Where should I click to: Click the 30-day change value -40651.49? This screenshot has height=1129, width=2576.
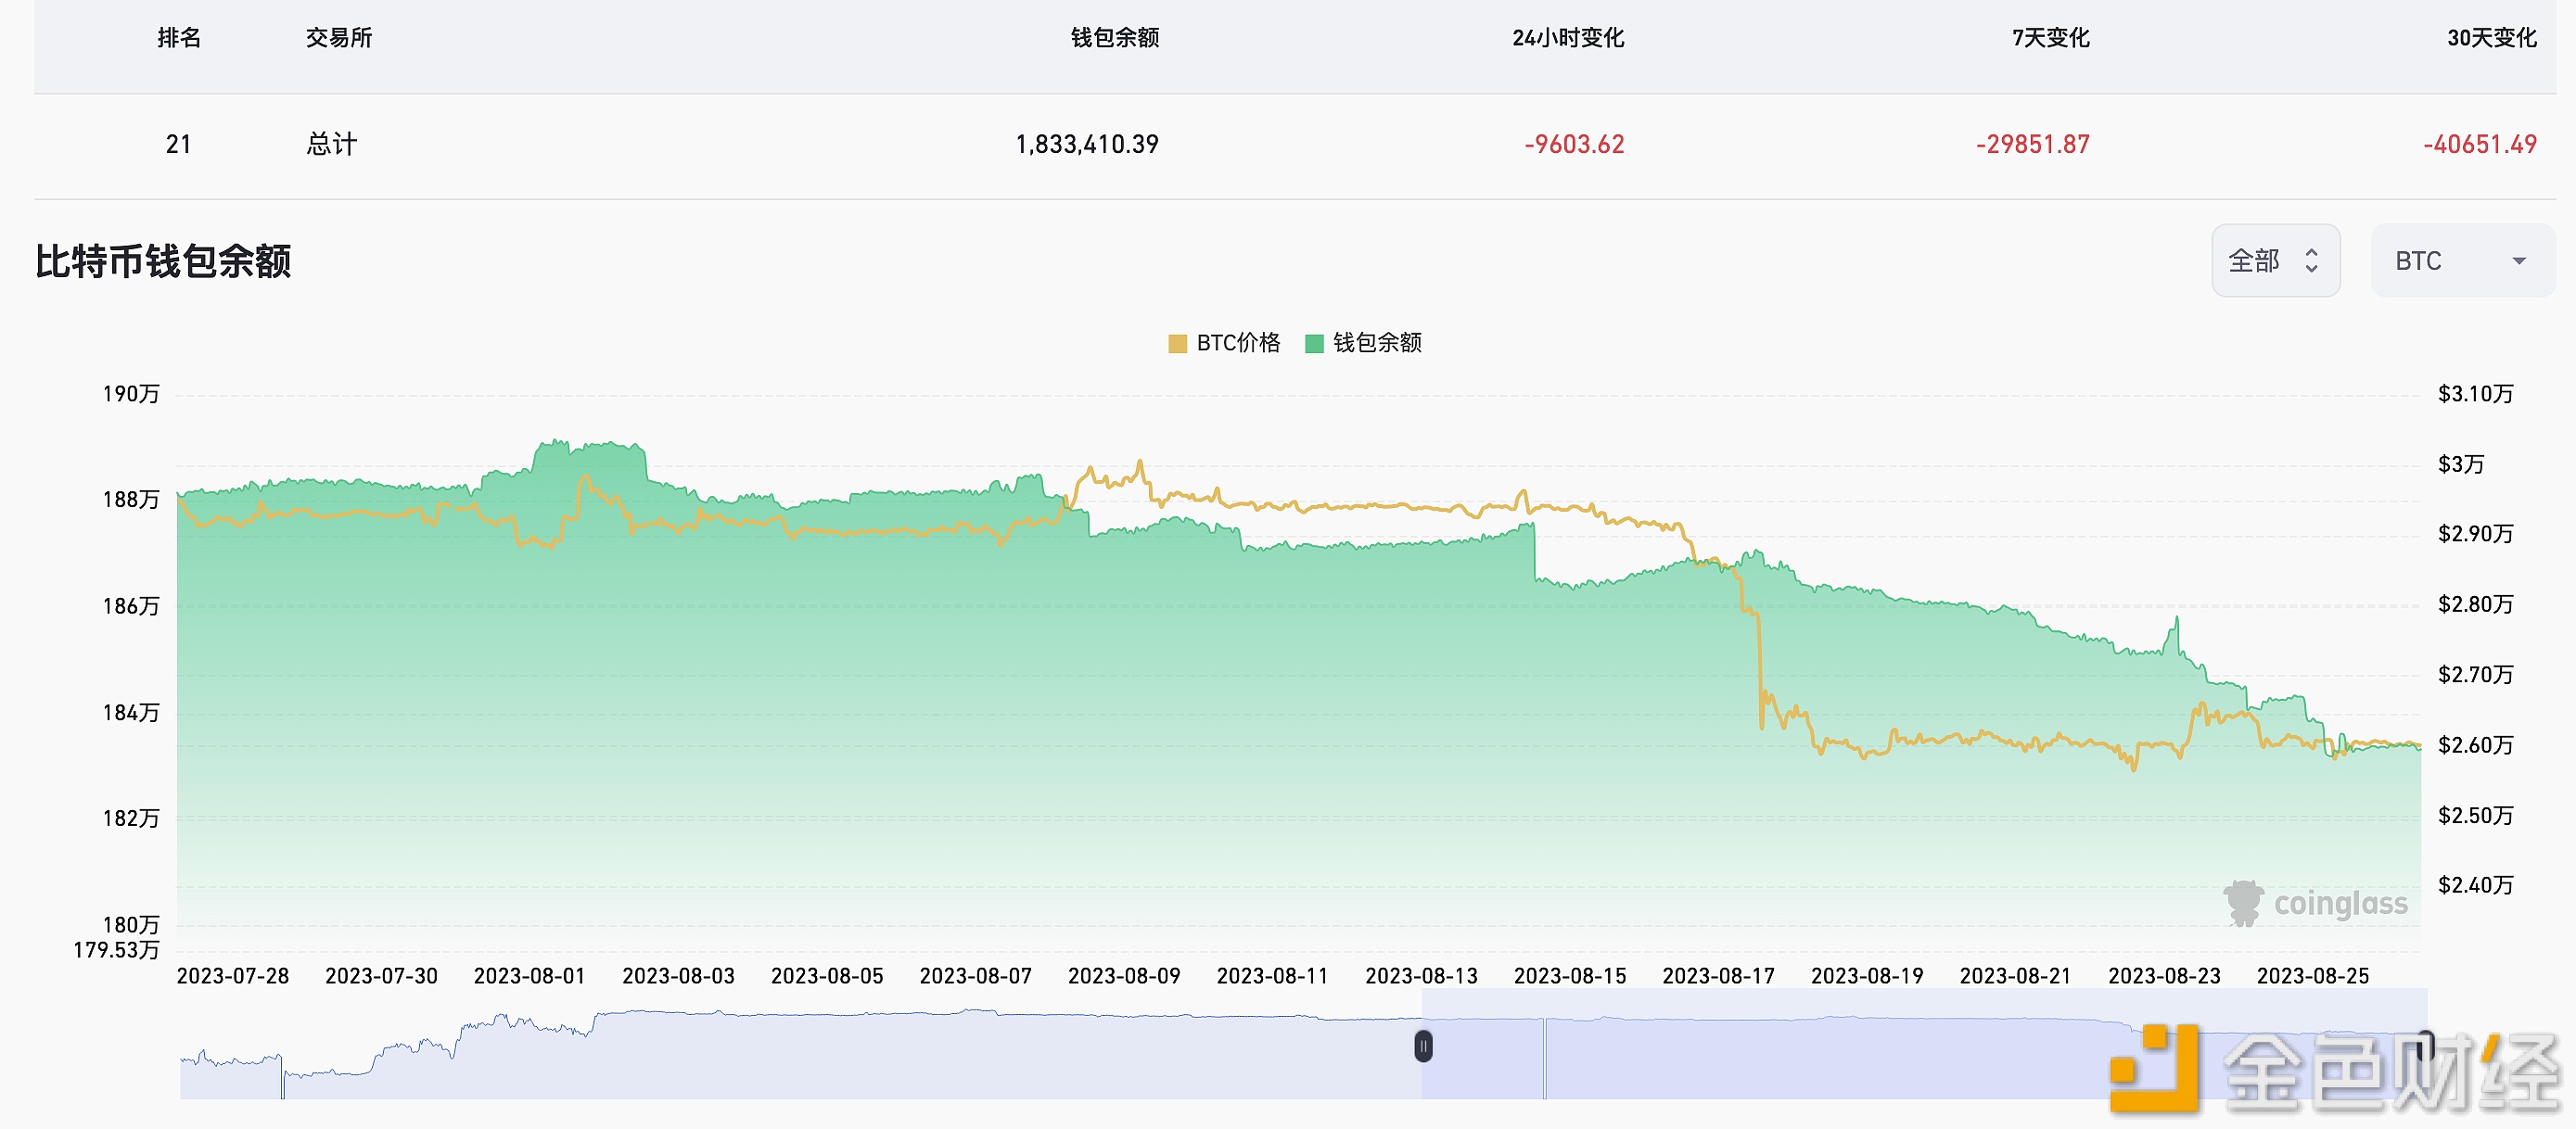pyautogui.click(x=2480, y=144)
